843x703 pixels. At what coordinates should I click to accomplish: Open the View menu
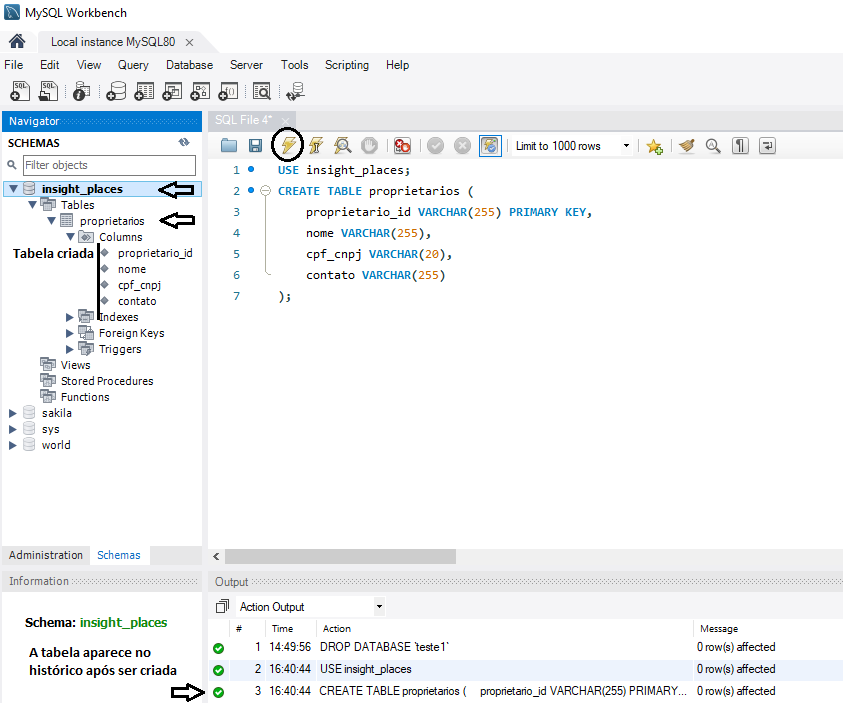[89, 65]
